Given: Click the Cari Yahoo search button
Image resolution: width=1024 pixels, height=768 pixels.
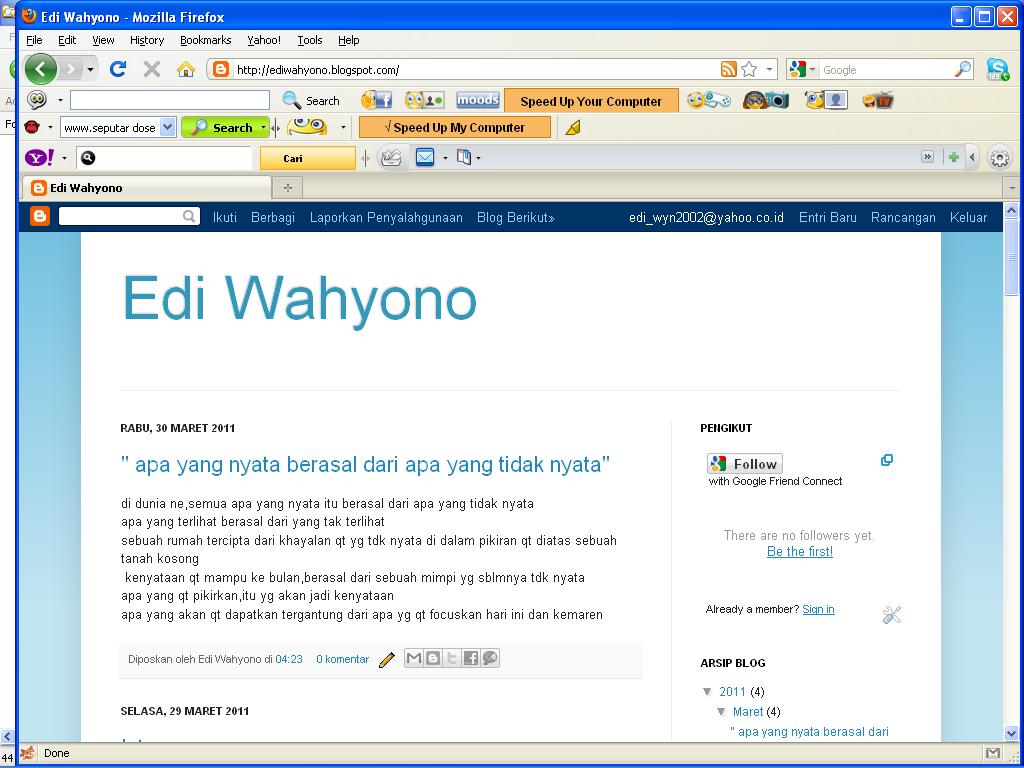Looking at the screenshot, I should coord(308,158).
